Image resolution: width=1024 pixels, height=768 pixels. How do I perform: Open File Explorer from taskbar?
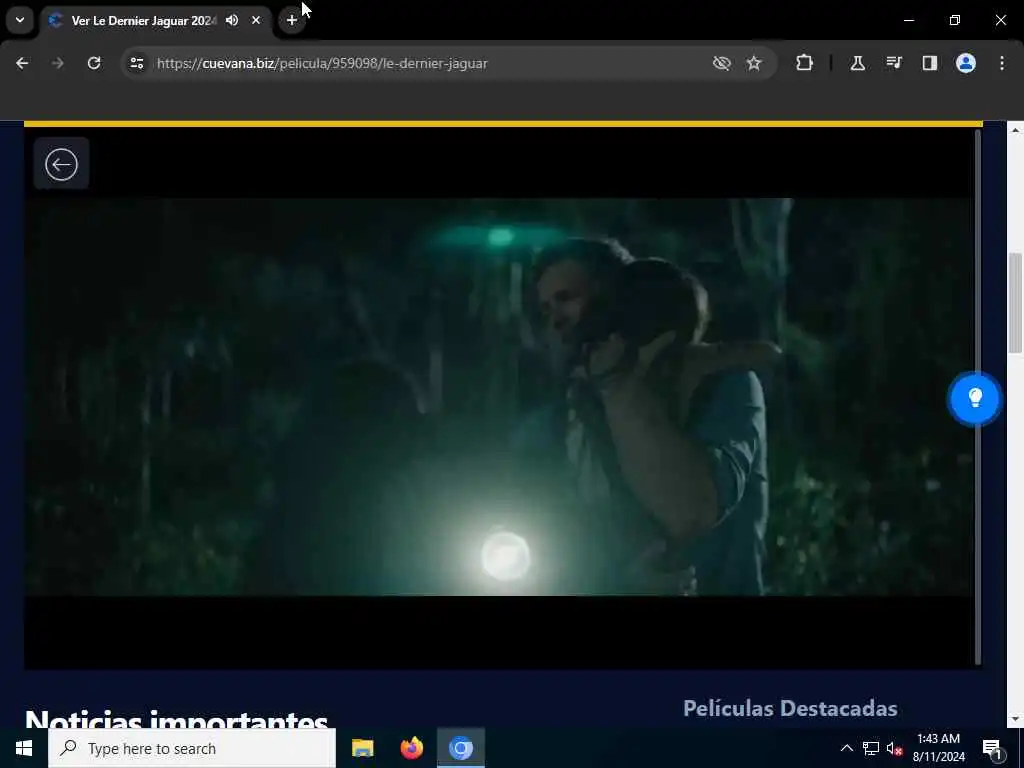coord(362,748)
